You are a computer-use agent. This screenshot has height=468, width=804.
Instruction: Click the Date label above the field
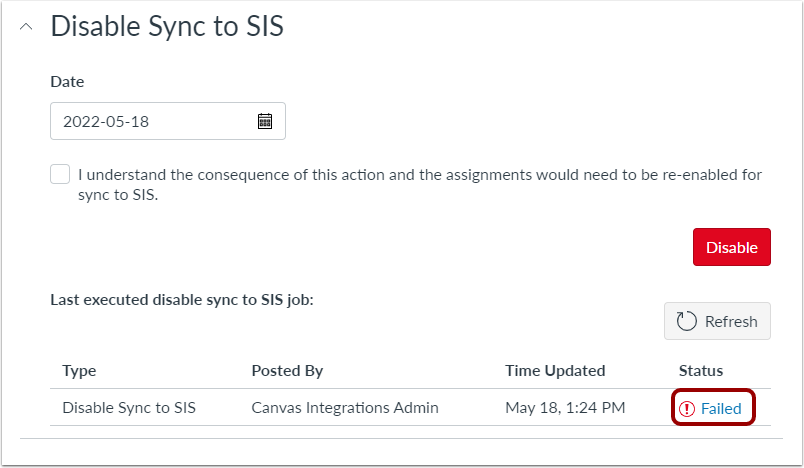(x=67, y=82)
